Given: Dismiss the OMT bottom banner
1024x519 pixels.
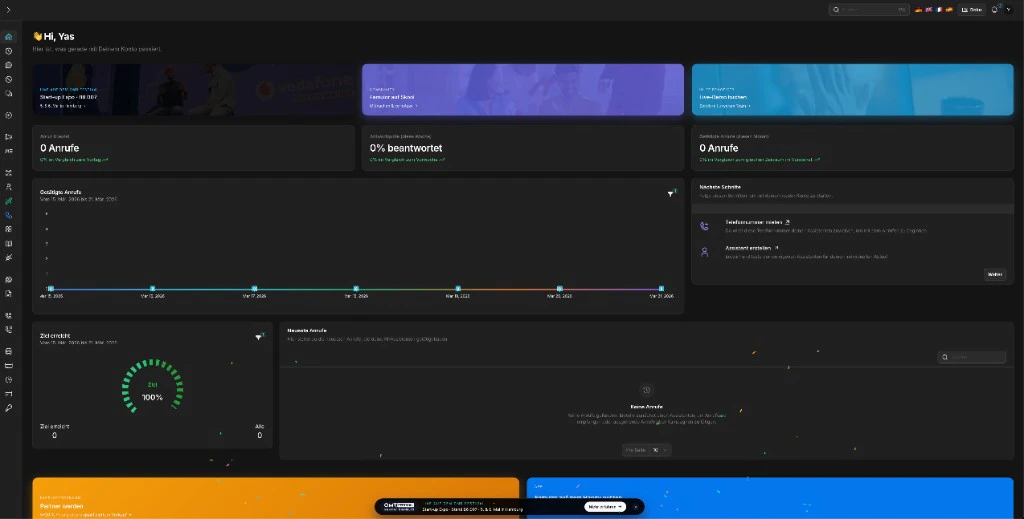Looking at the screenshot, I should 635,507.
